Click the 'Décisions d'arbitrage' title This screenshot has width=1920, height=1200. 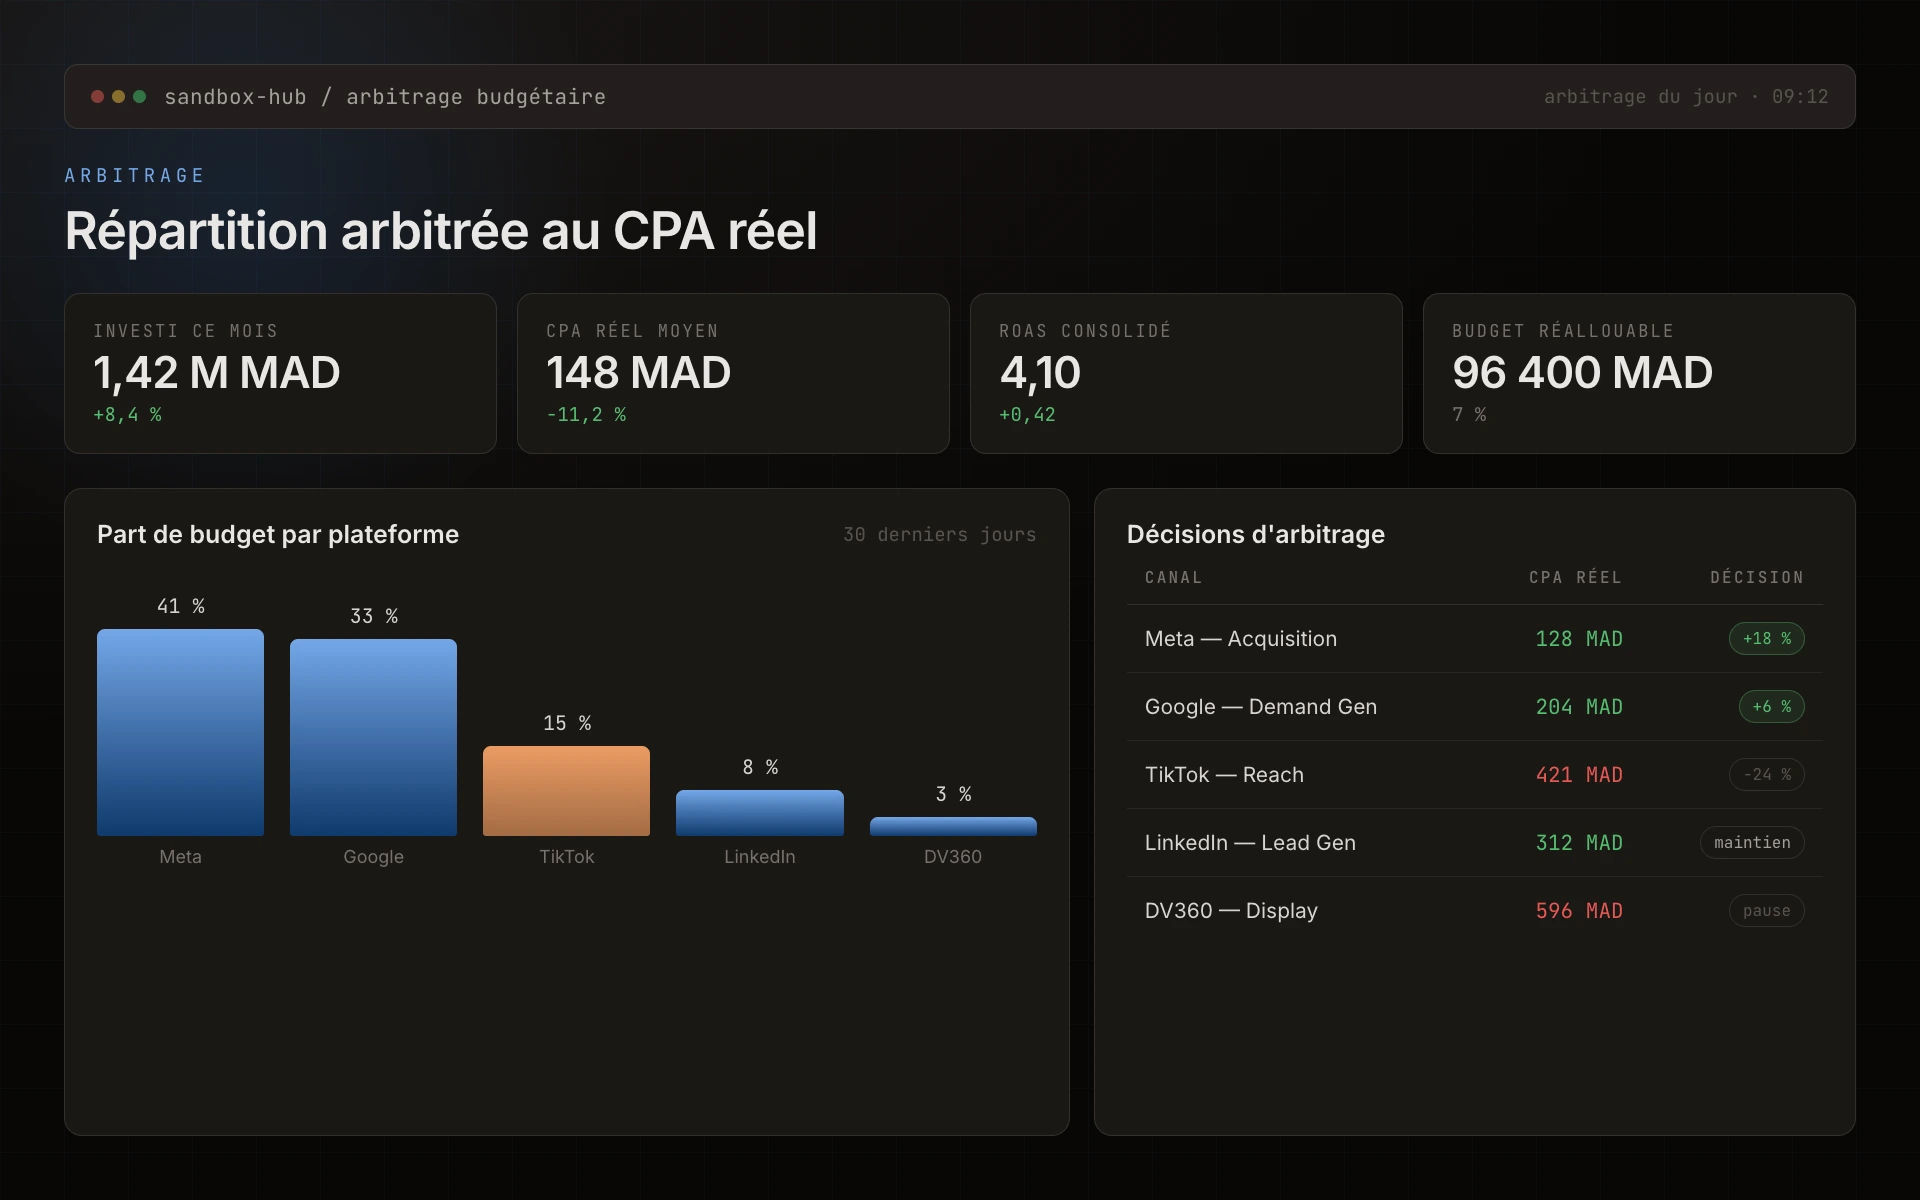click(x=1256, y=535)
